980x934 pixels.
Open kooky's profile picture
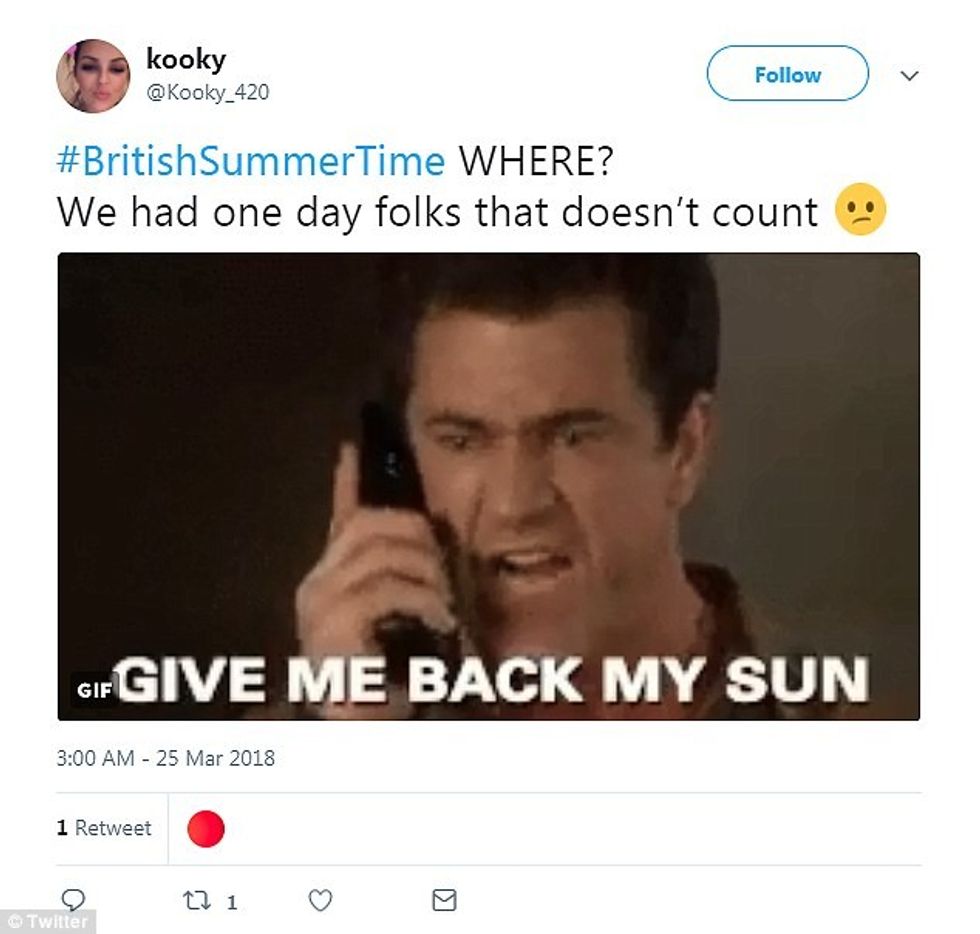pyautogui.click(x=93, y=76)
